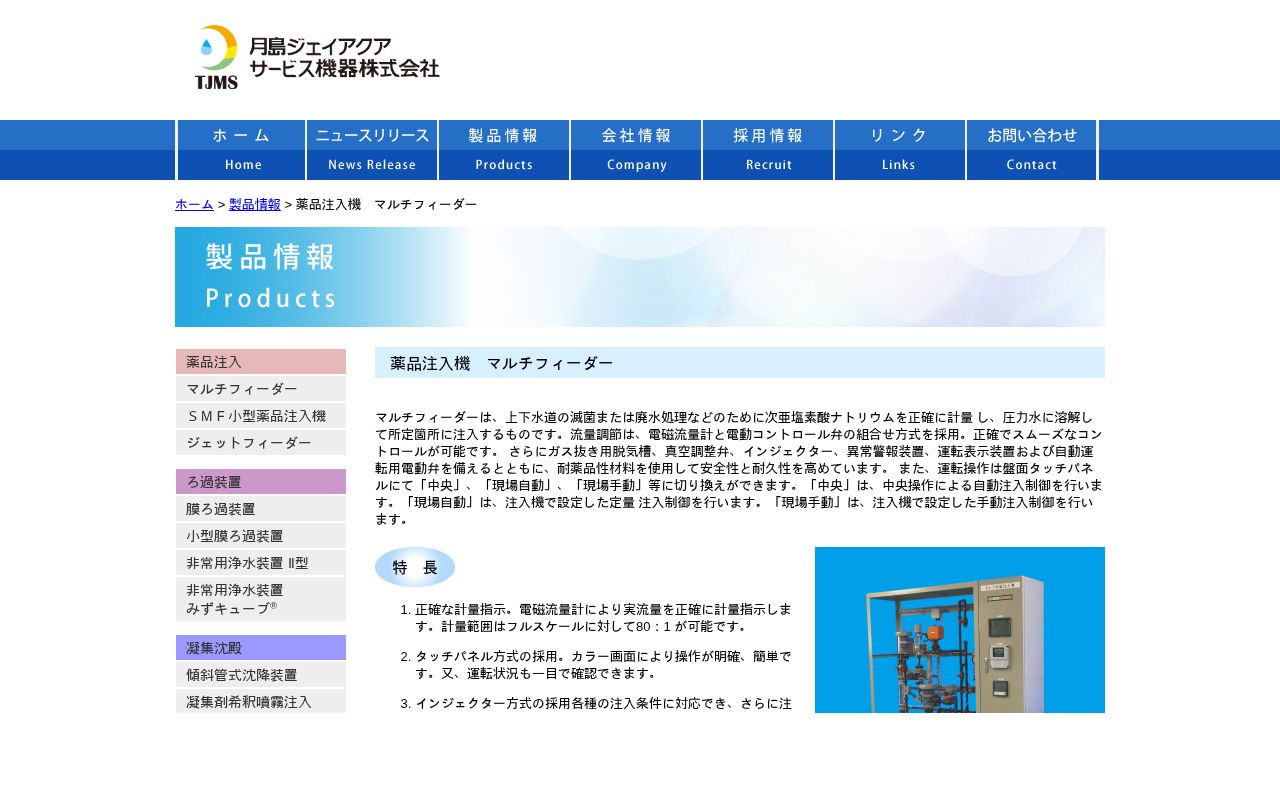This screenshot has height=800, width=1280.
Task: Go to 製品情報 Products in navigation bar
Action: (504, 150)
